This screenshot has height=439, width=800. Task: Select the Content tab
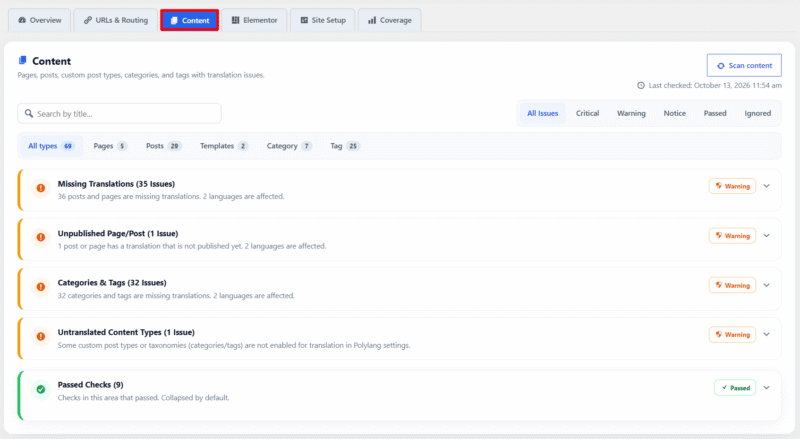click(x=190, y=20)
